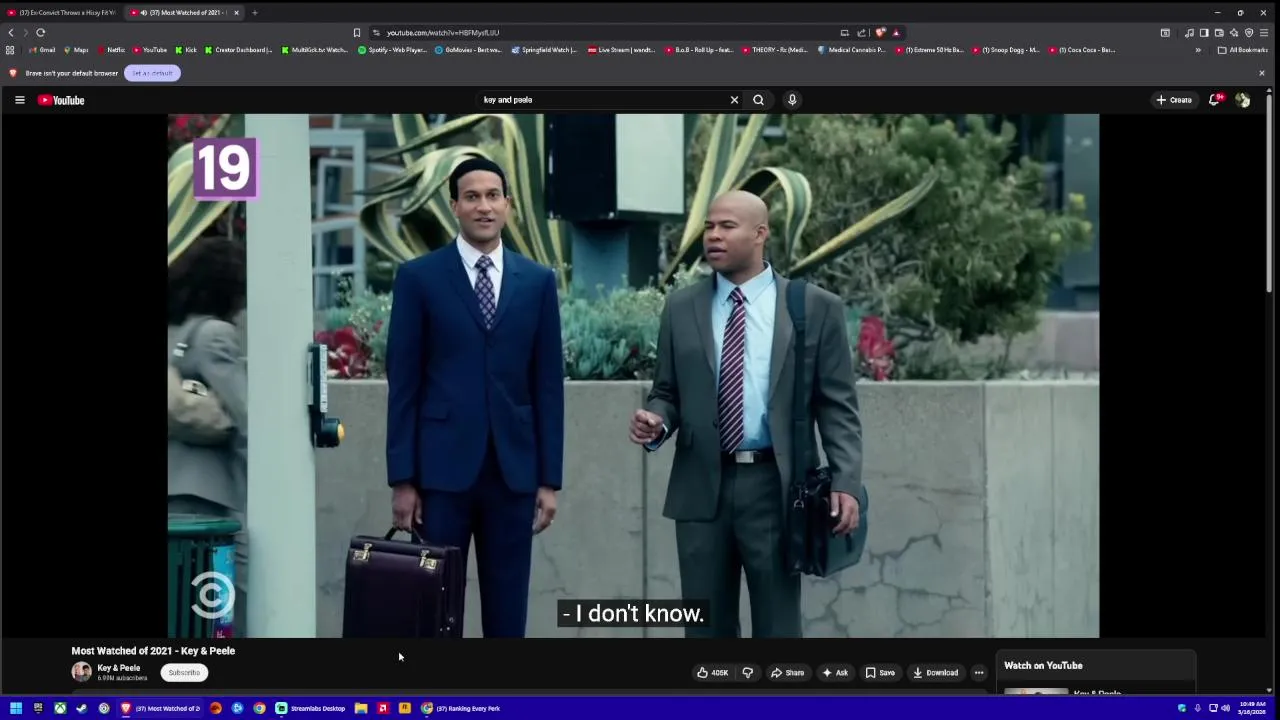Viewport: 1280px width, 720px height.
Task: Open the YouTube guide hamburger menu
Action: click(x=19, y=100)
